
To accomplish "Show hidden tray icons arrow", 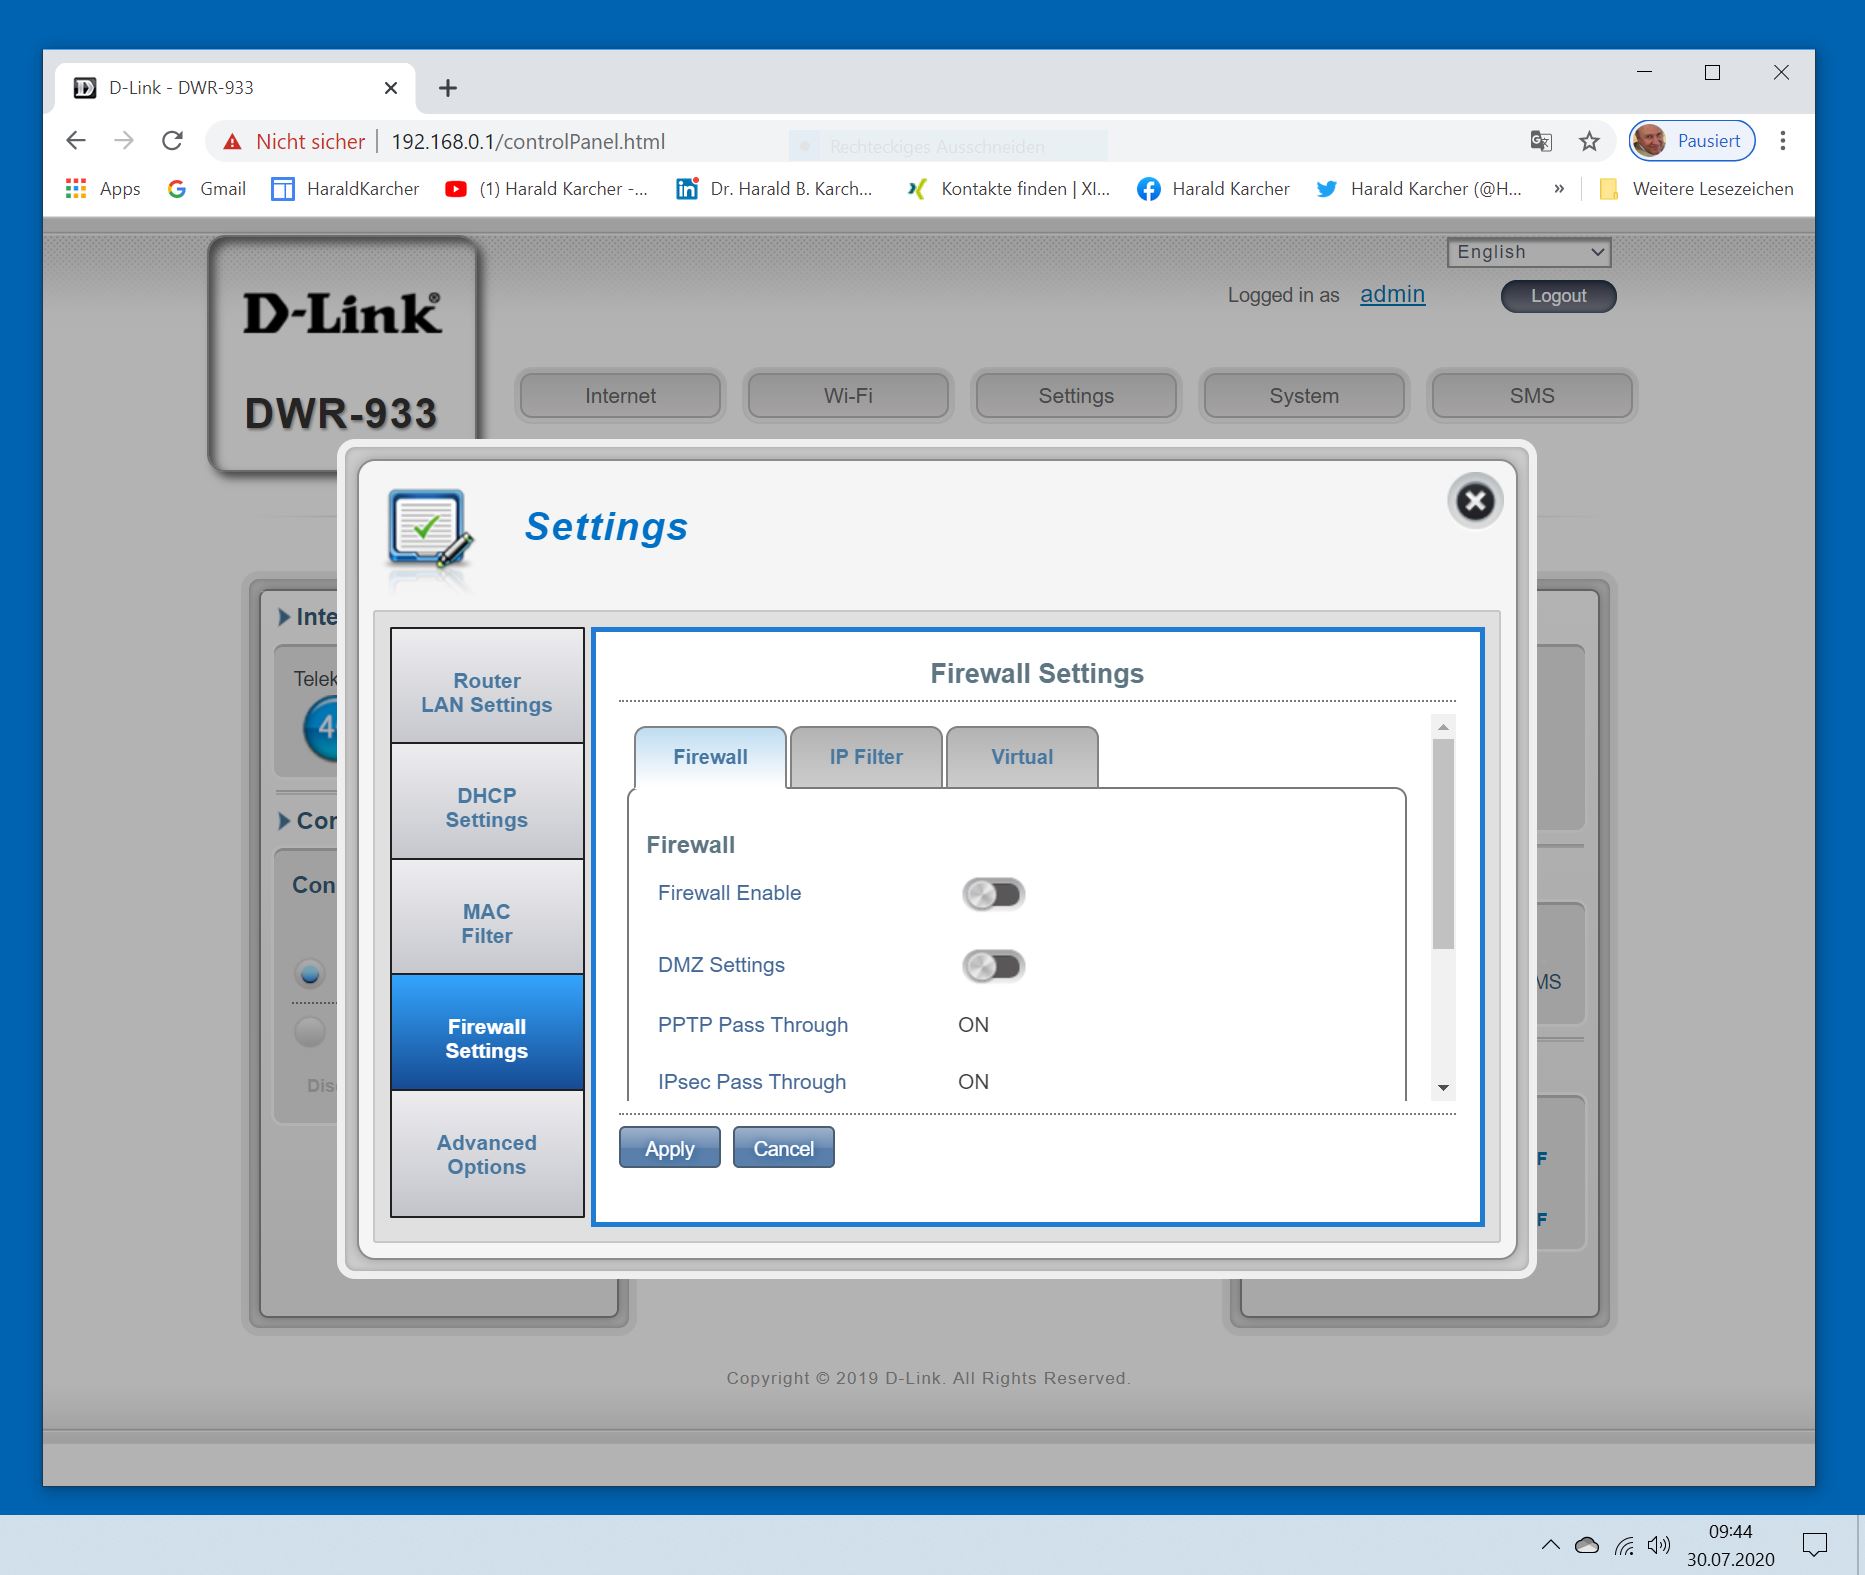I will click(1550, 1545).
